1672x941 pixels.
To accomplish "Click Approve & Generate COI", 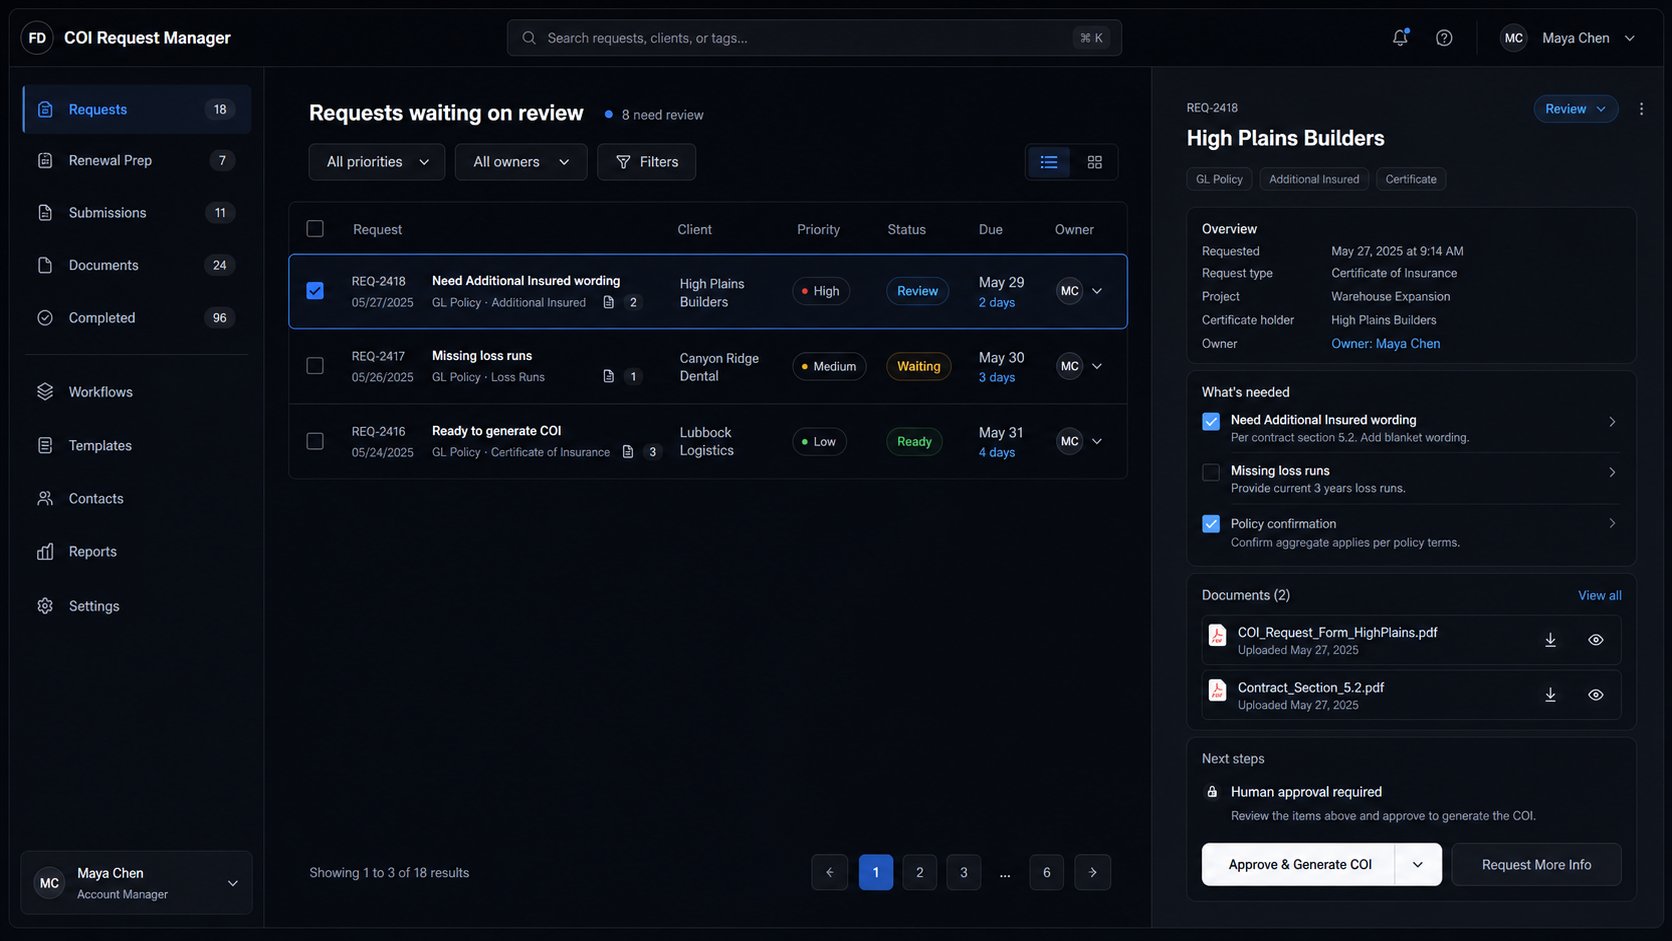I will pyautogui.click(x=1299, y=865).
